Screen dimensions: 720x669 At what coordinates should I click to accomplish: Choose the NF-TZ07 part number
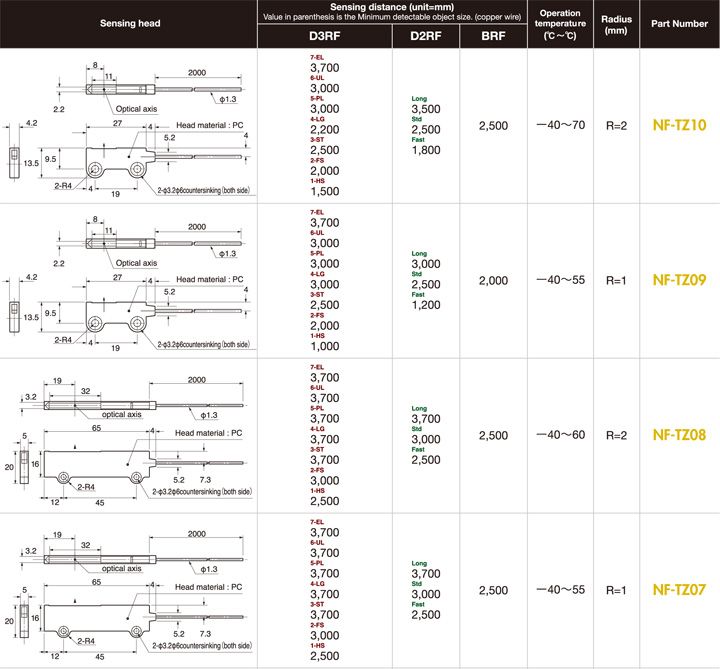coord(679,590)
